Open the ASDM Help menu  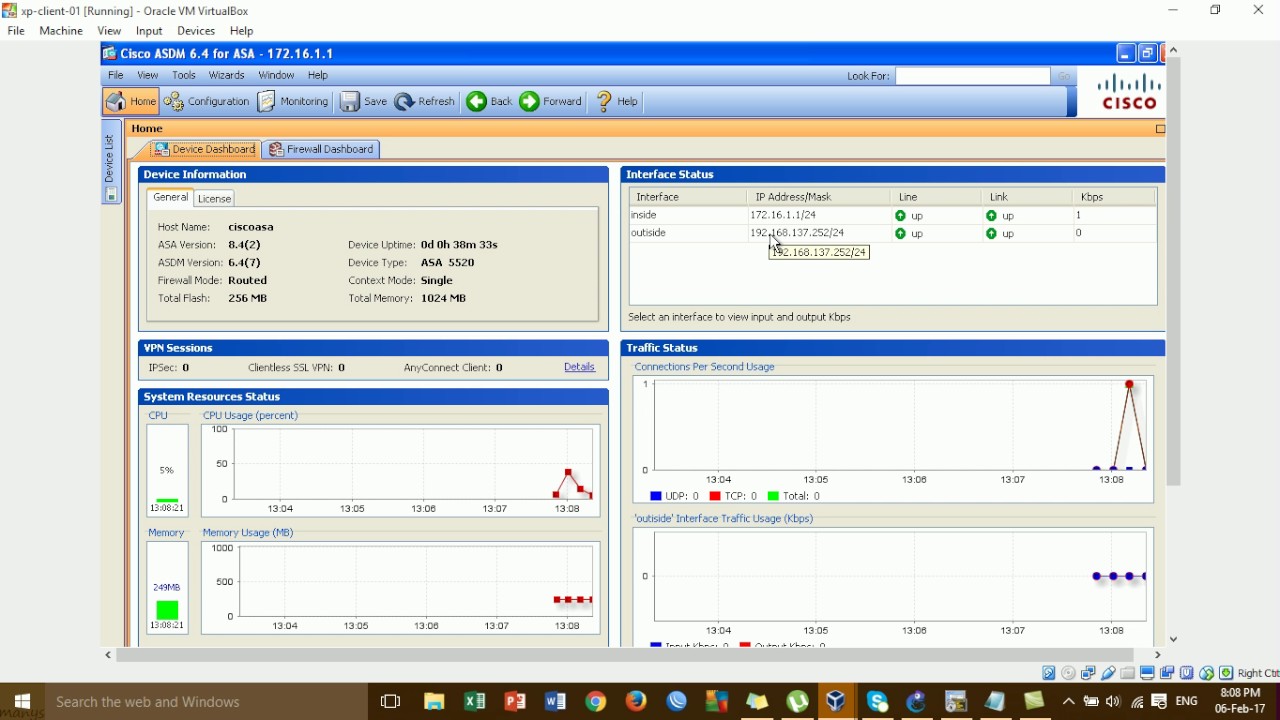coord(318,75)
